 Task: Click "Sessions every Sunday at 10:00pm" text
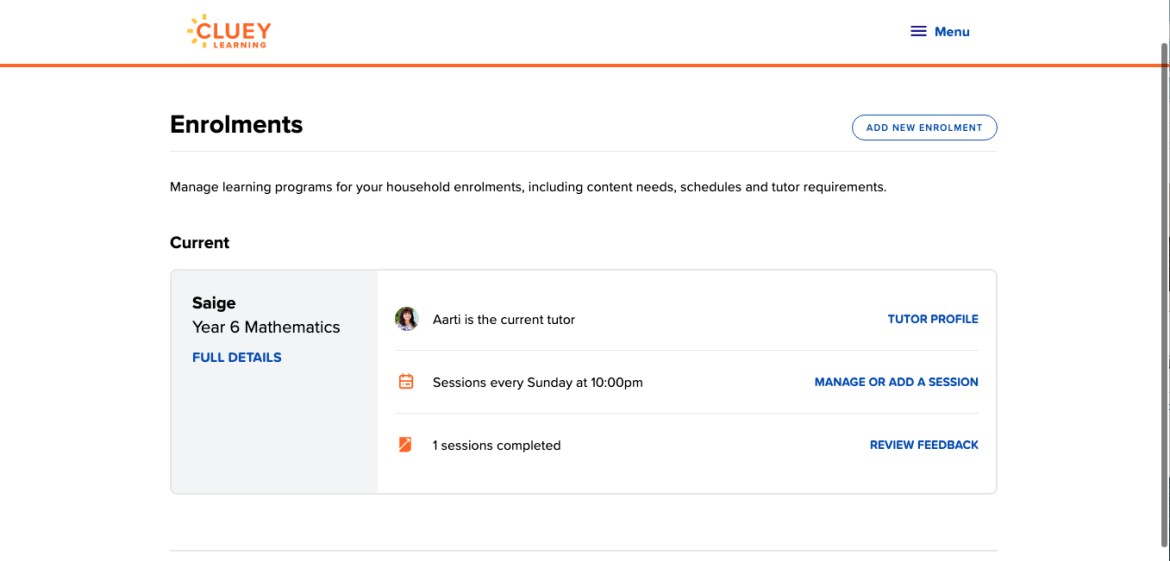(x=537, y=382)
